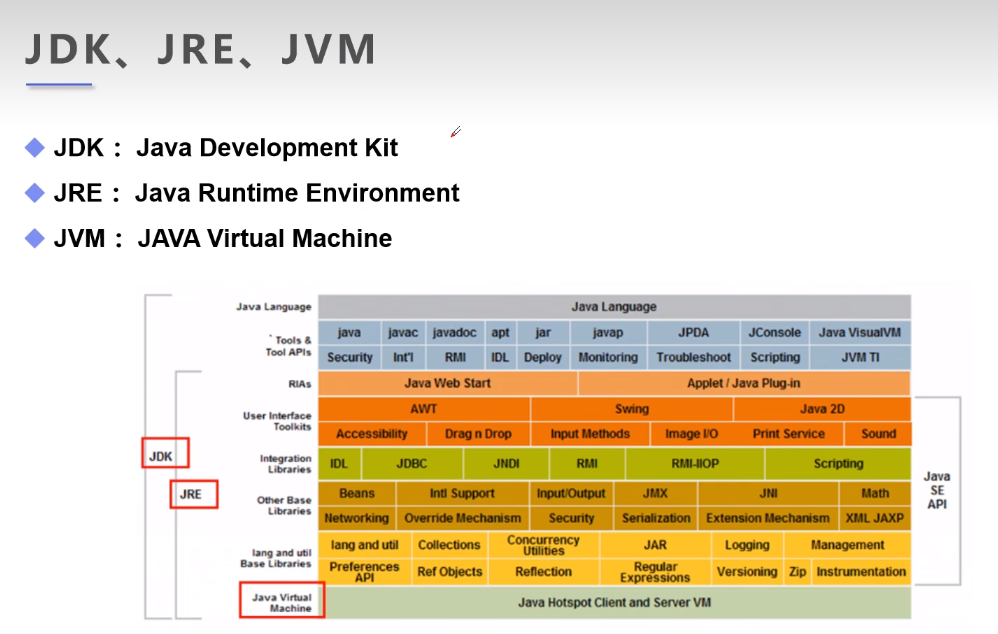Screen dimensions: 998x634
Task: Click the "Zip" cell
Action: click(x=798, y=572)
